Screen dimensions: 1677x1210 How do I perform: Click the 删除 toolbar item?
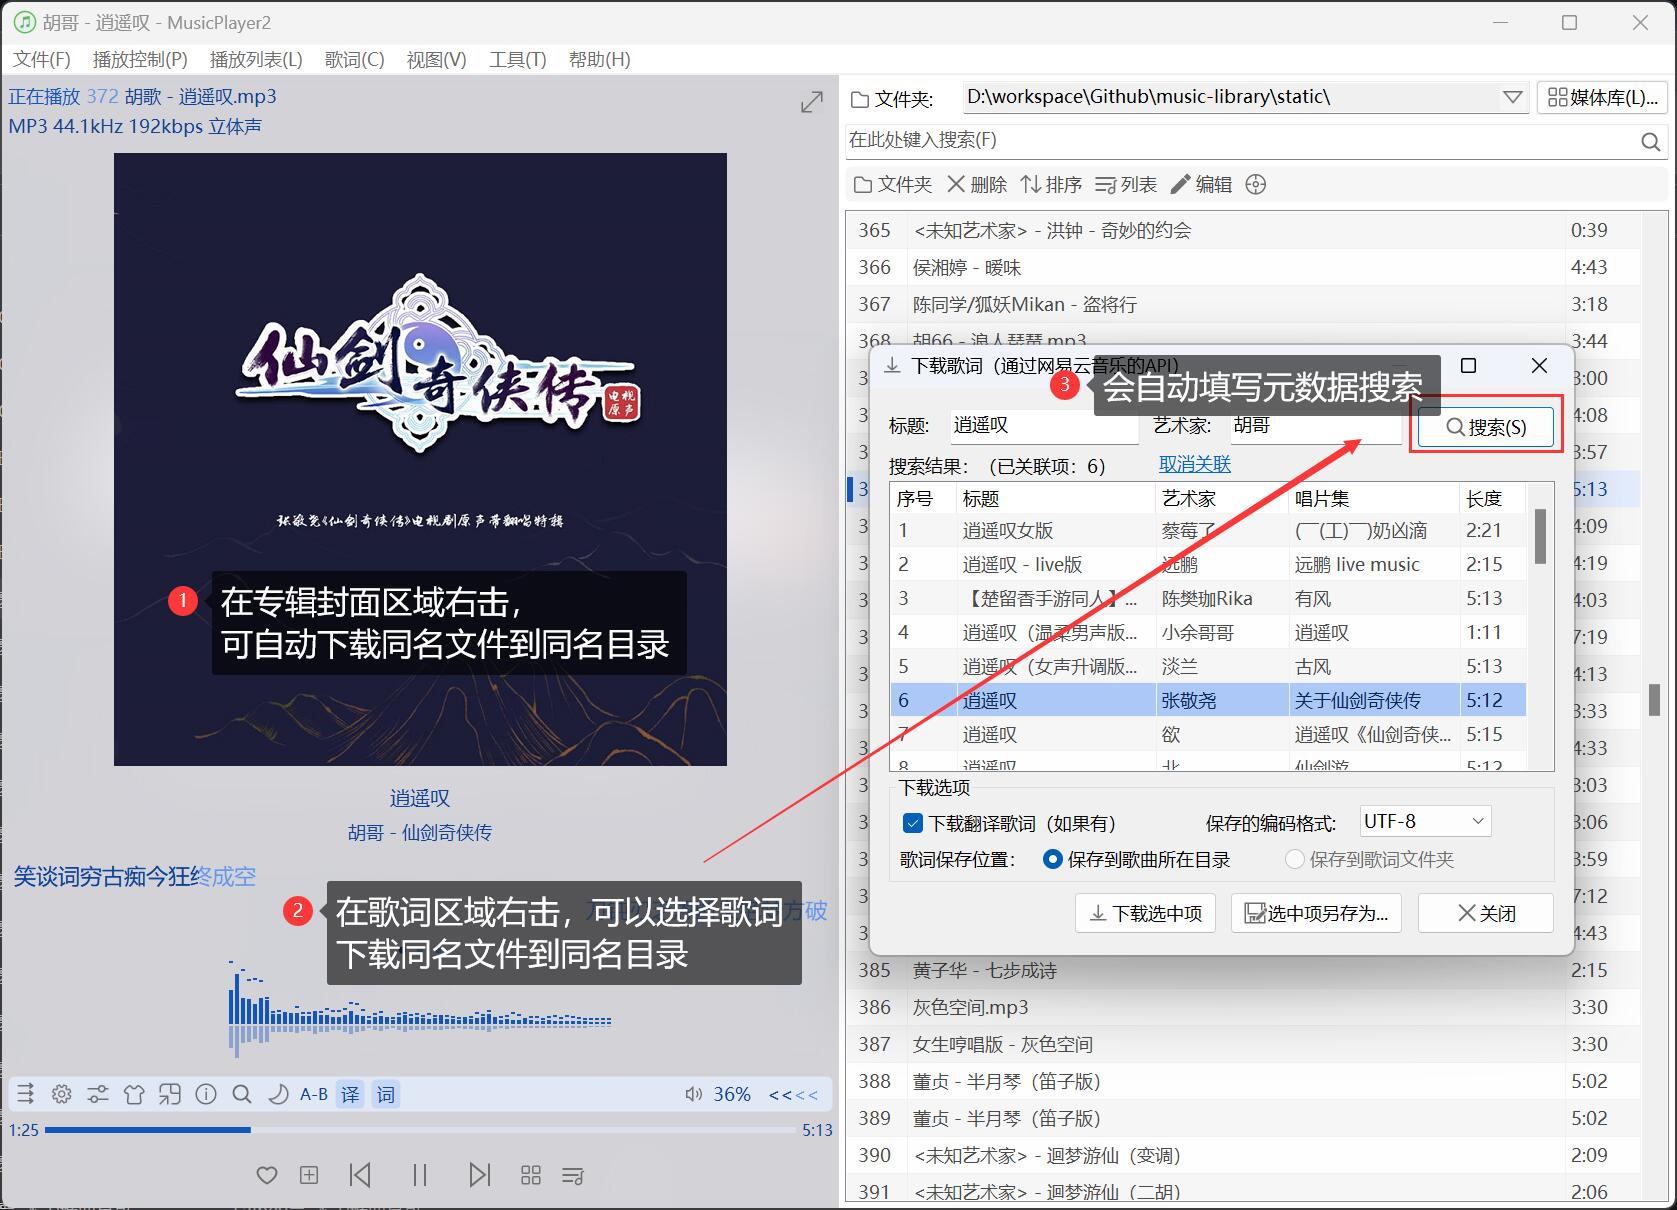[x=977, y=184]
